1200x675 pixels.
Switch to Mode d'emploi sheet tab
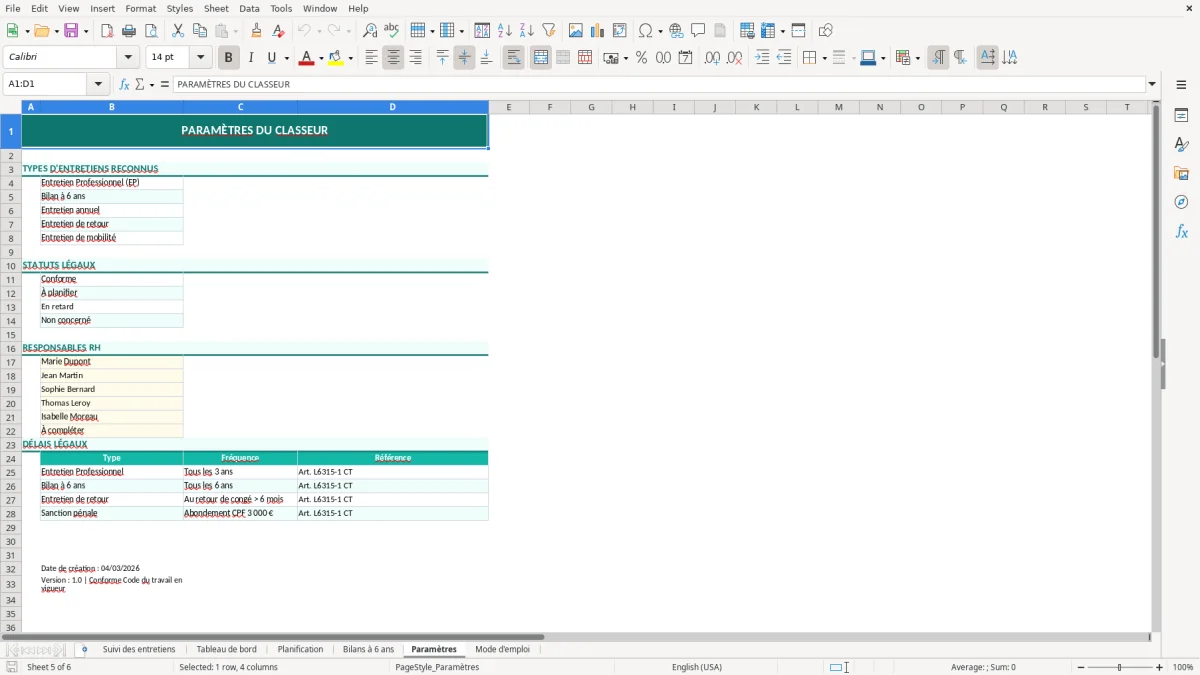(x=502, y=649)
